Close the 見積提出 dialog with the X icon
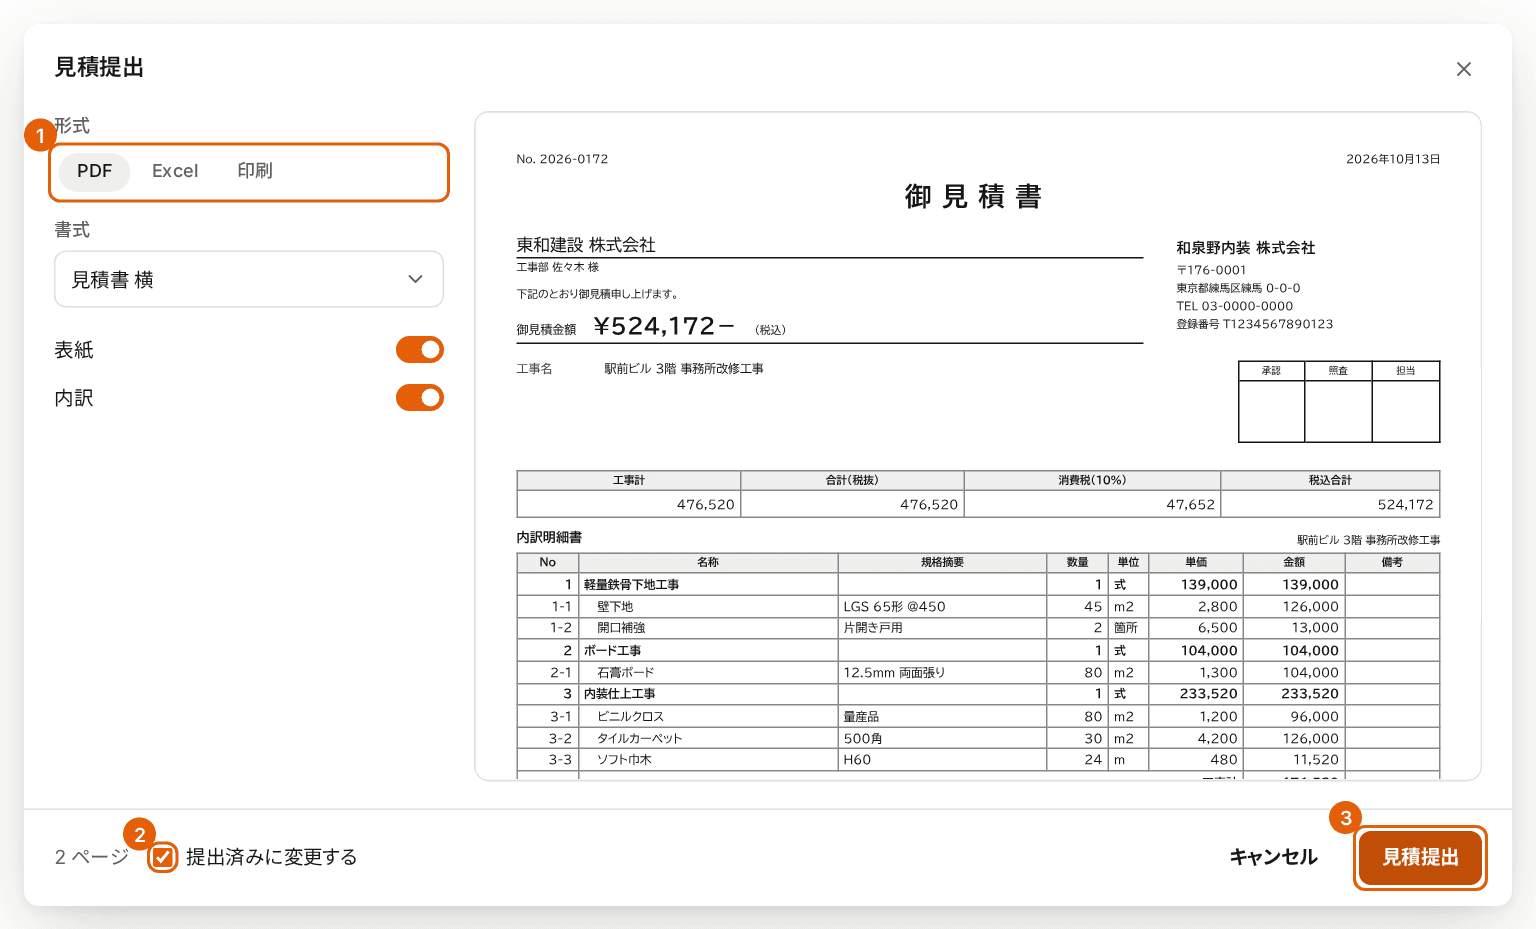The image size is (1536, 929). point(1464,69)
